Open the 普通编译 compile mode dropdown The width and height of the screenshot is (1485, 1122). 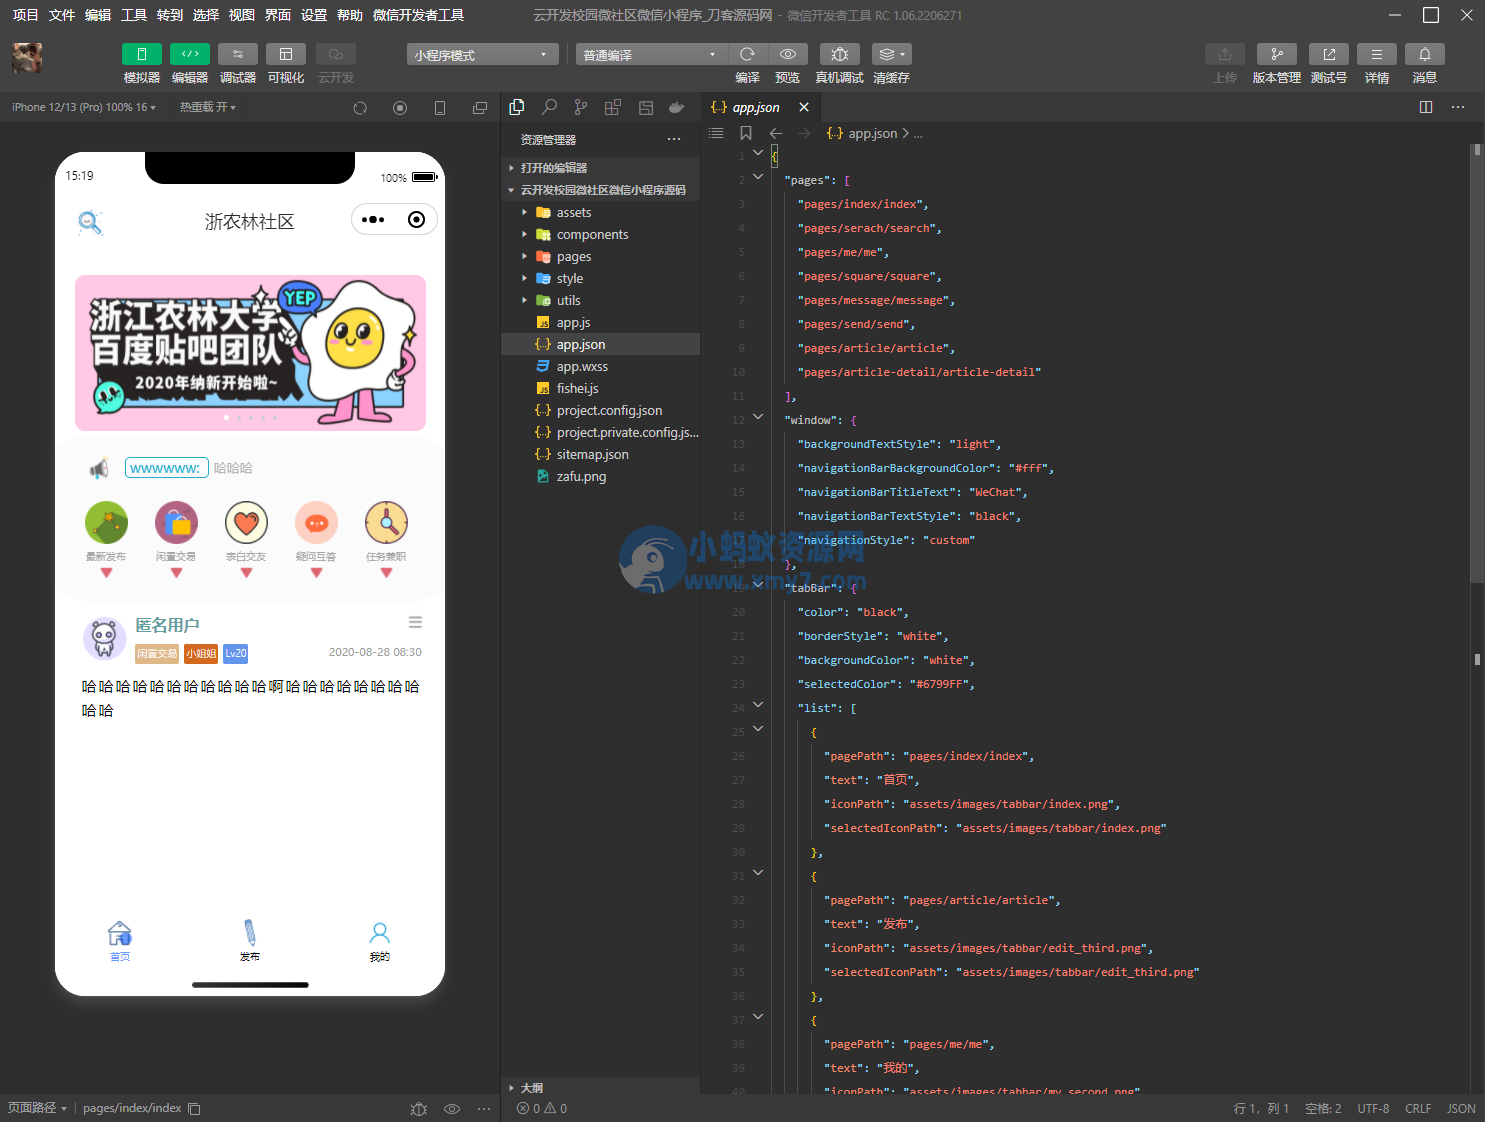click(650, 54)
